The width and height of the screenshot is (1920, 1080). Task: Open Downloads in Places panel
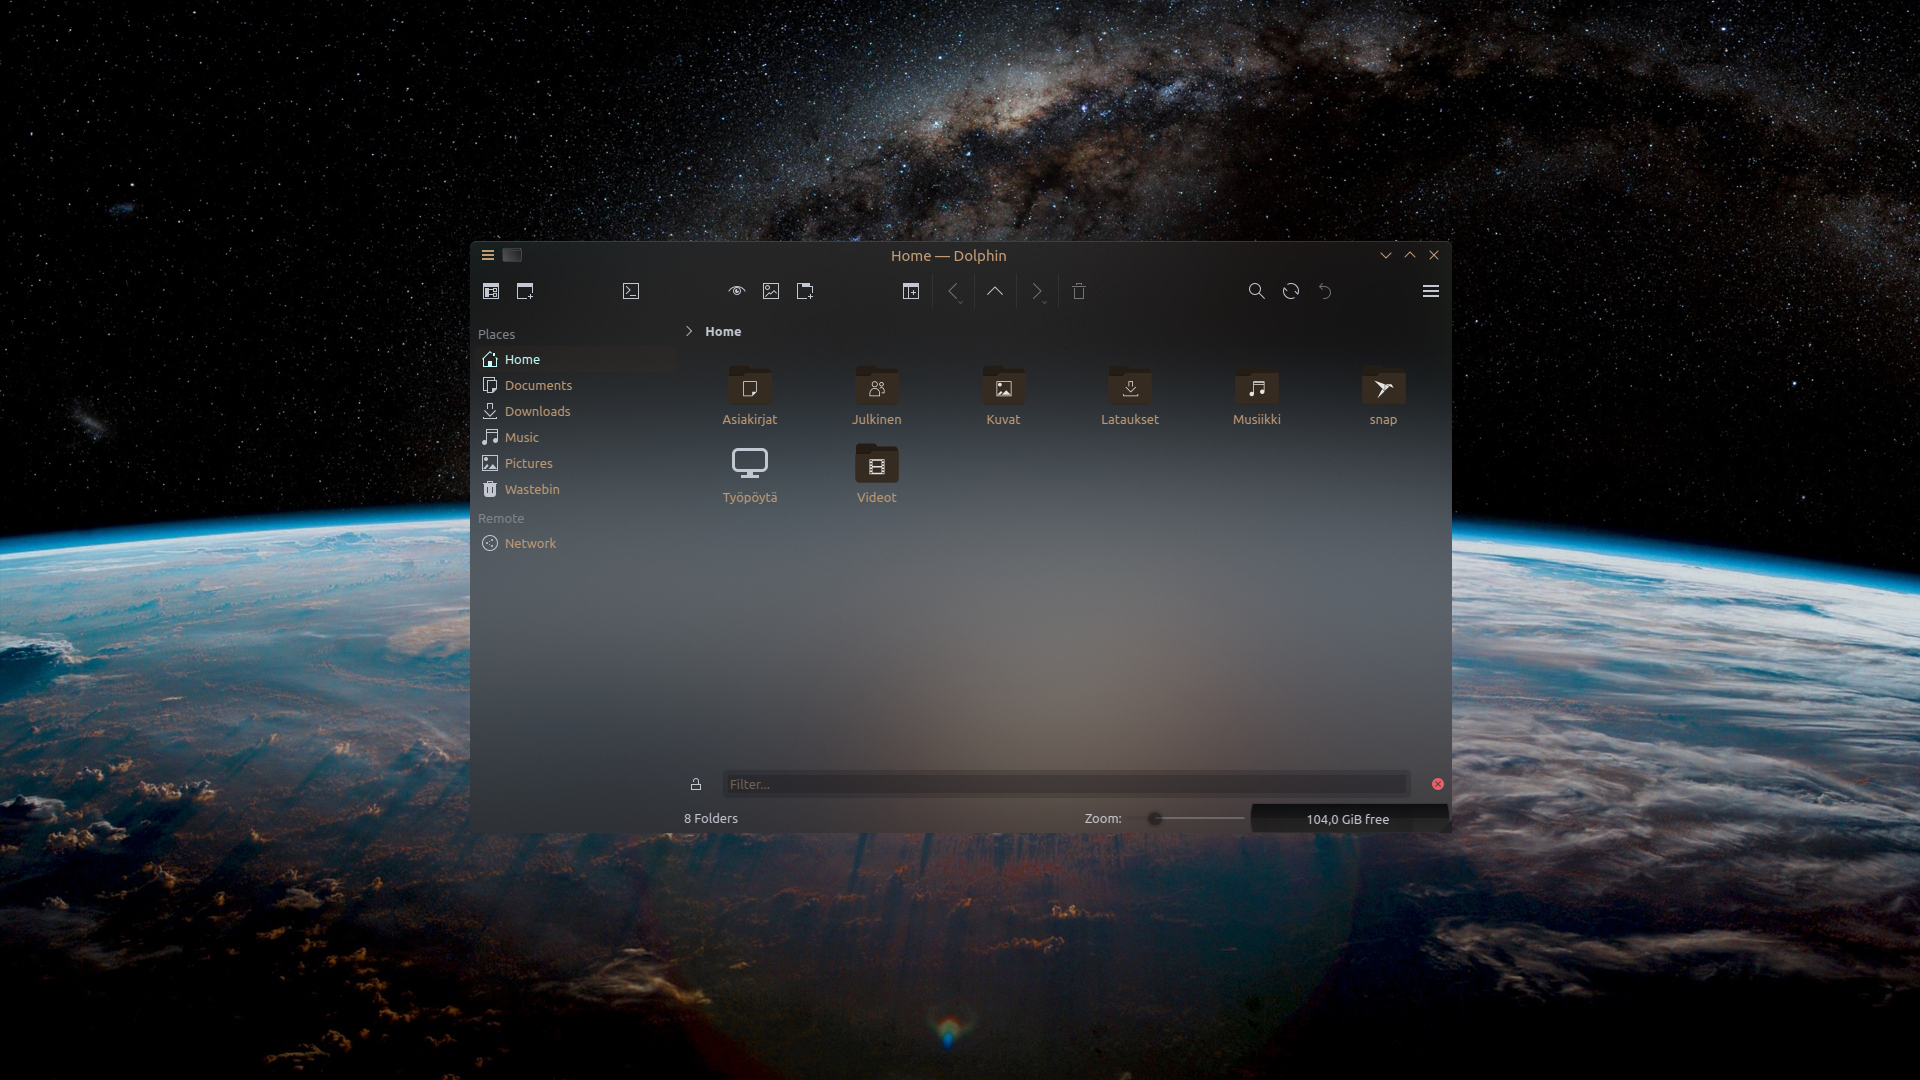[576, 411]
